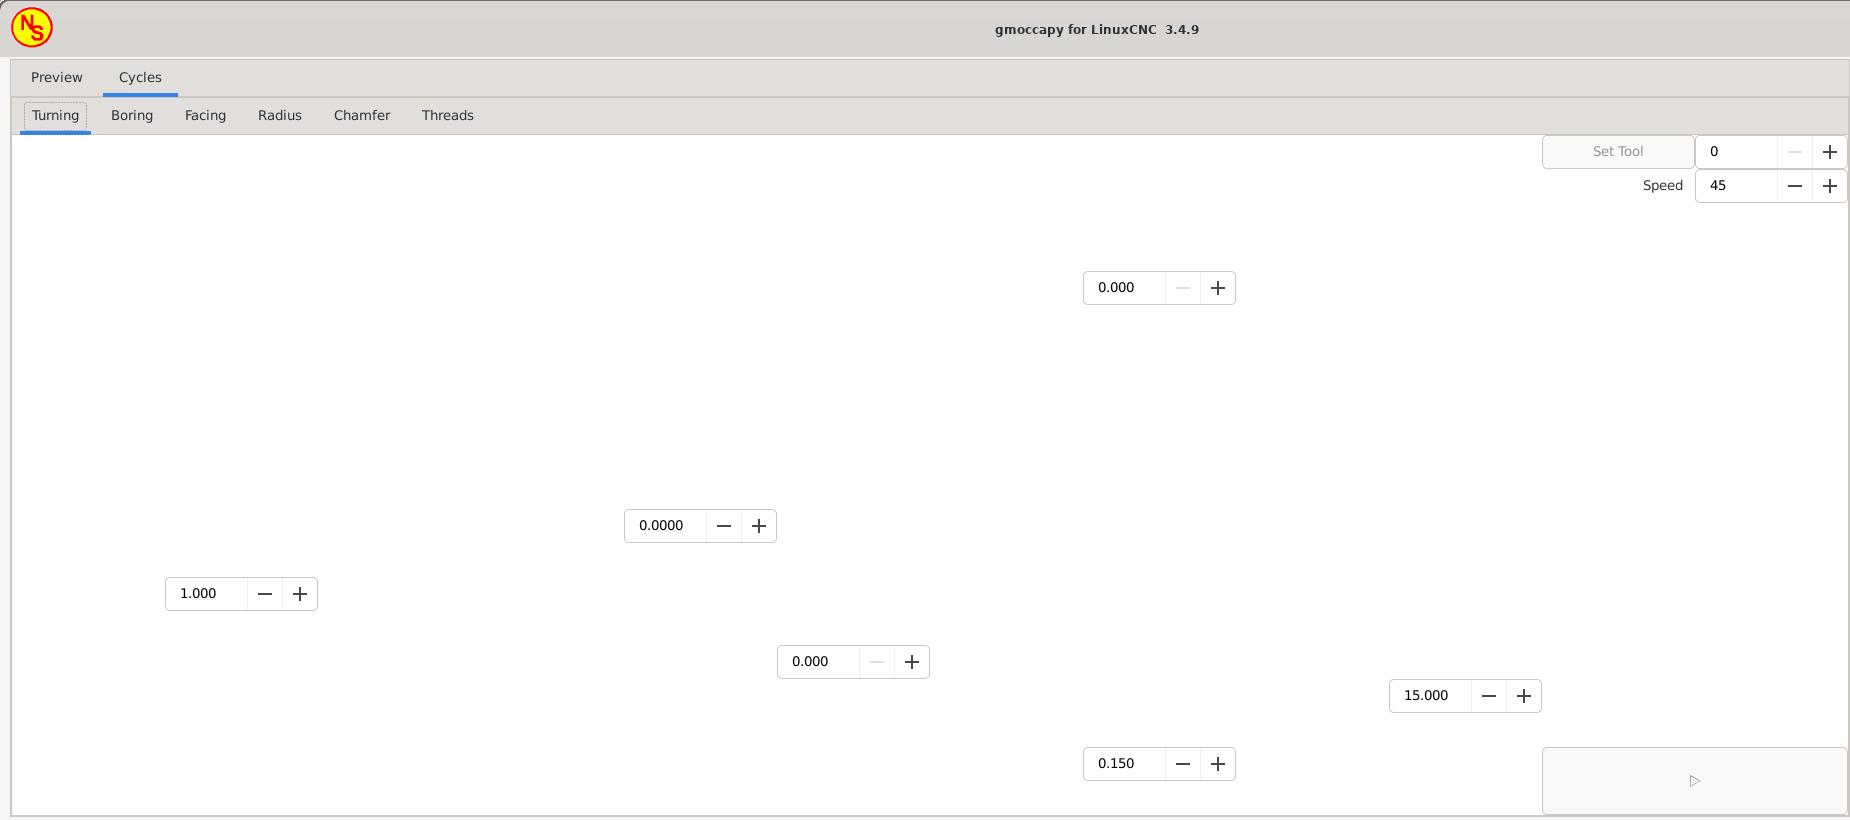Screen dimensions: 1850x820
Task: Increment the 1.000 spinner
Action: [299, 594]
